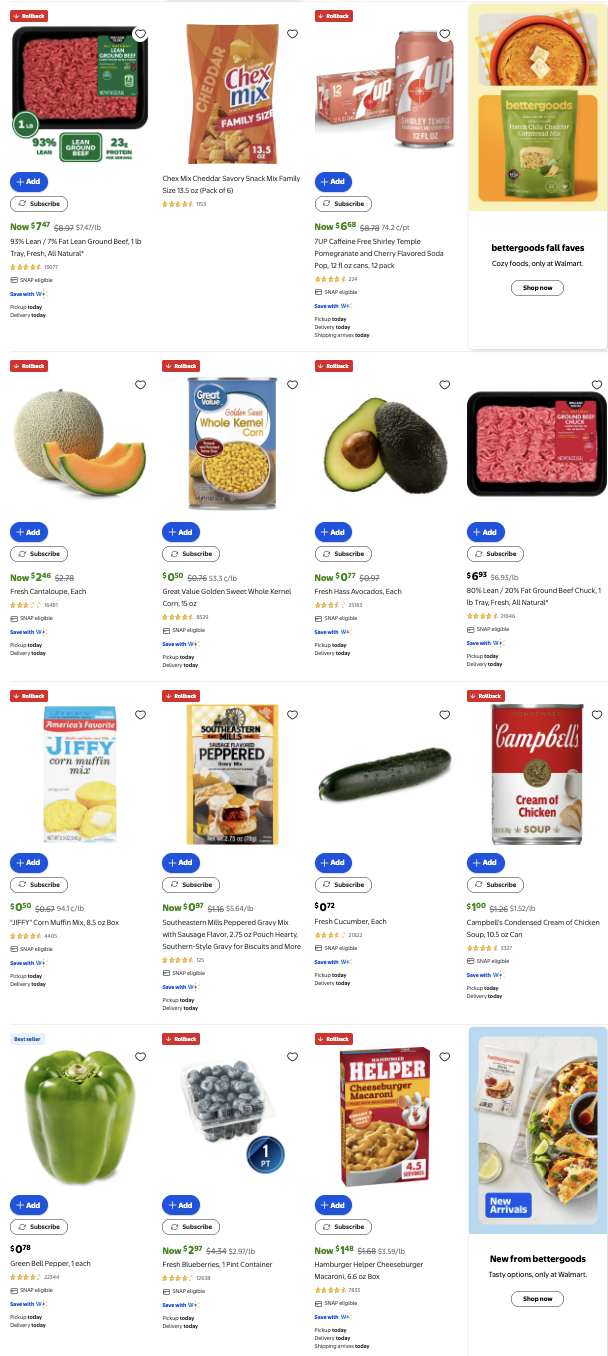This screenshot has height=1356, width=608.
Task: Favorite the JIFFY Corn Muffin Mix
Action: coord(140,715)
